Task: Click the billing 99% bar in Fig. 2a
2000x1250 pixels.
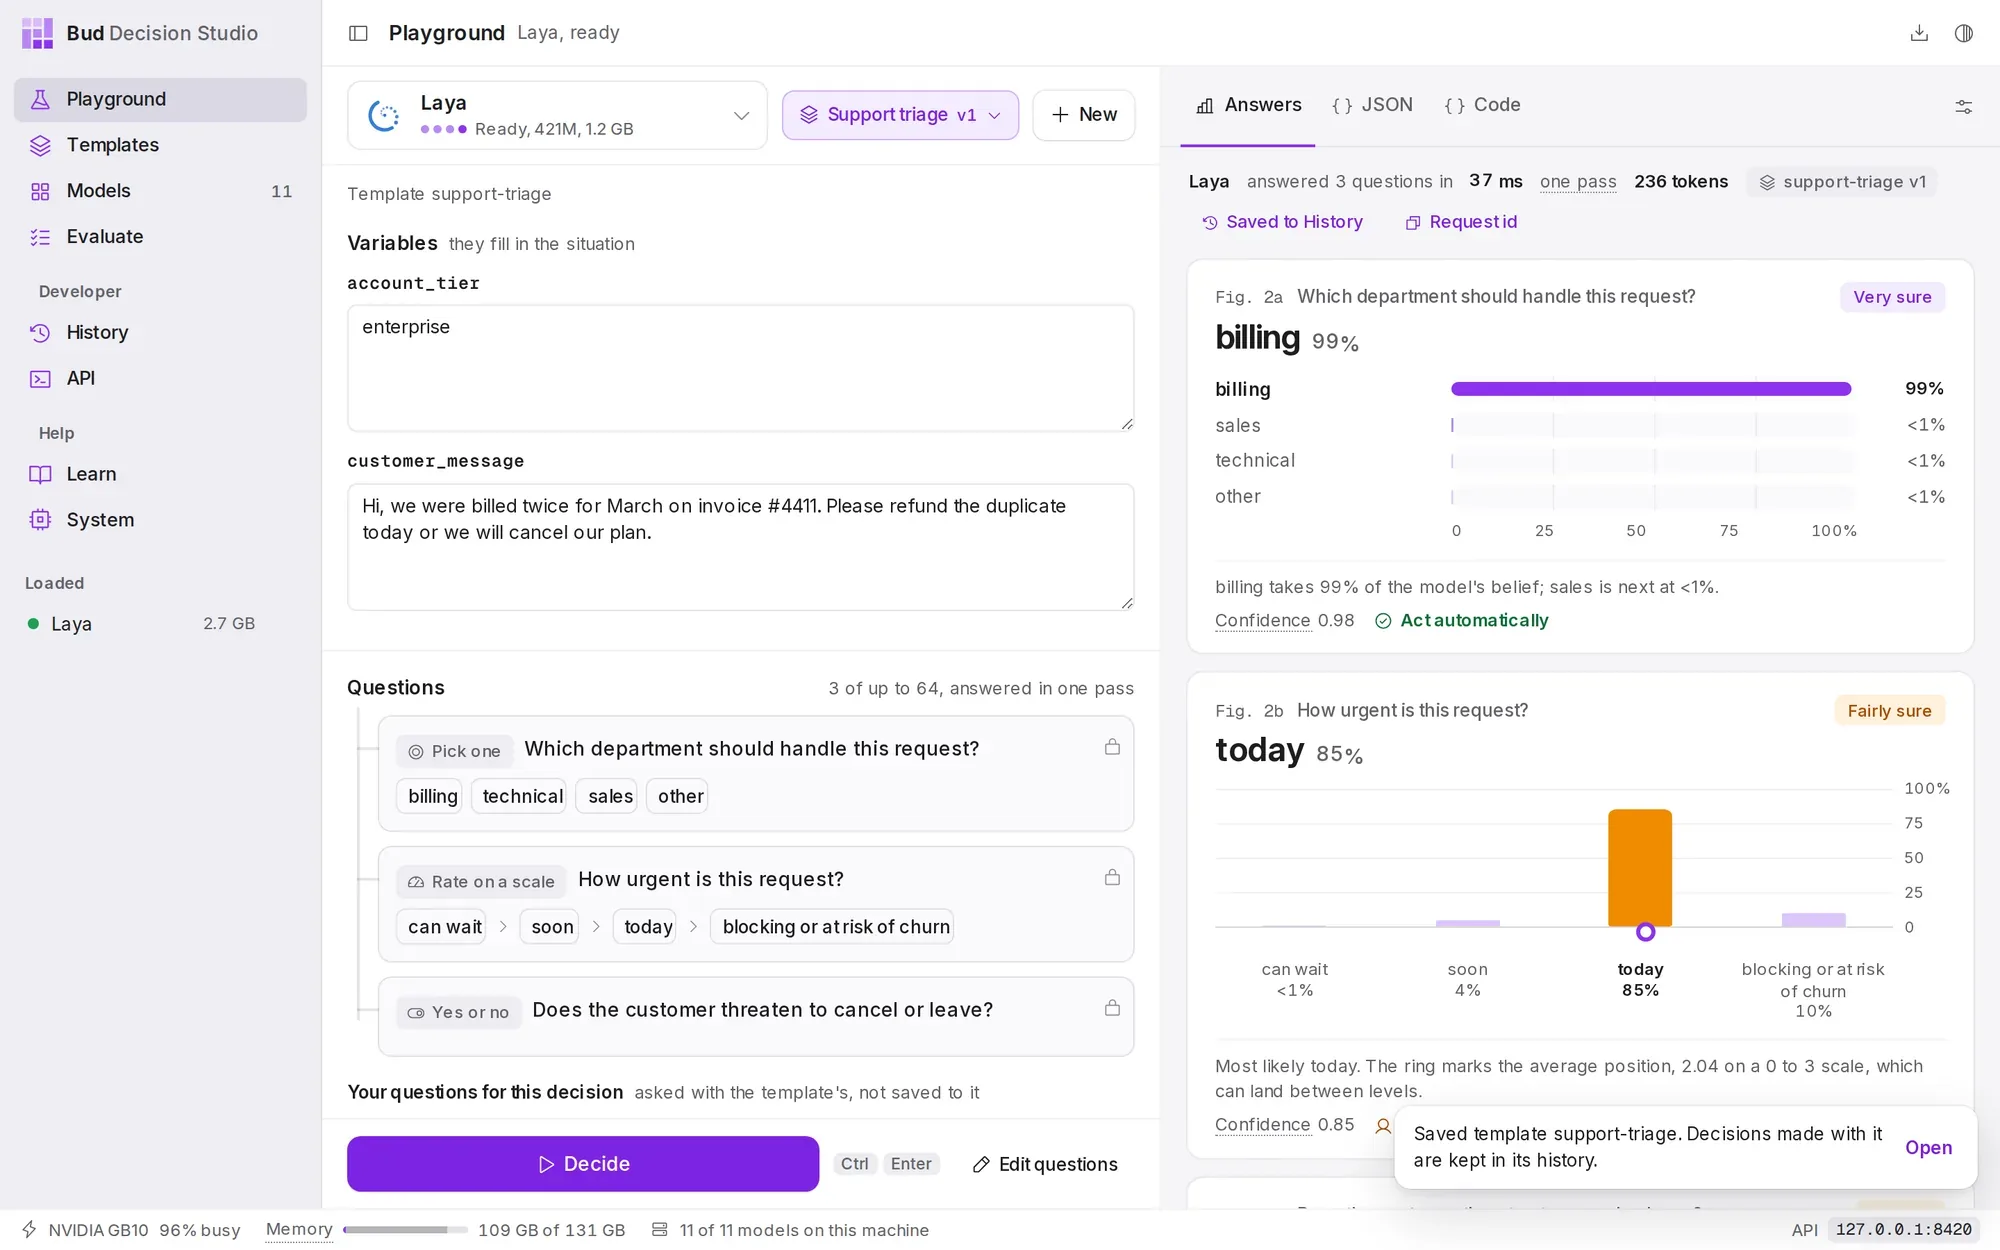Action: click(x=1650, y=389)
